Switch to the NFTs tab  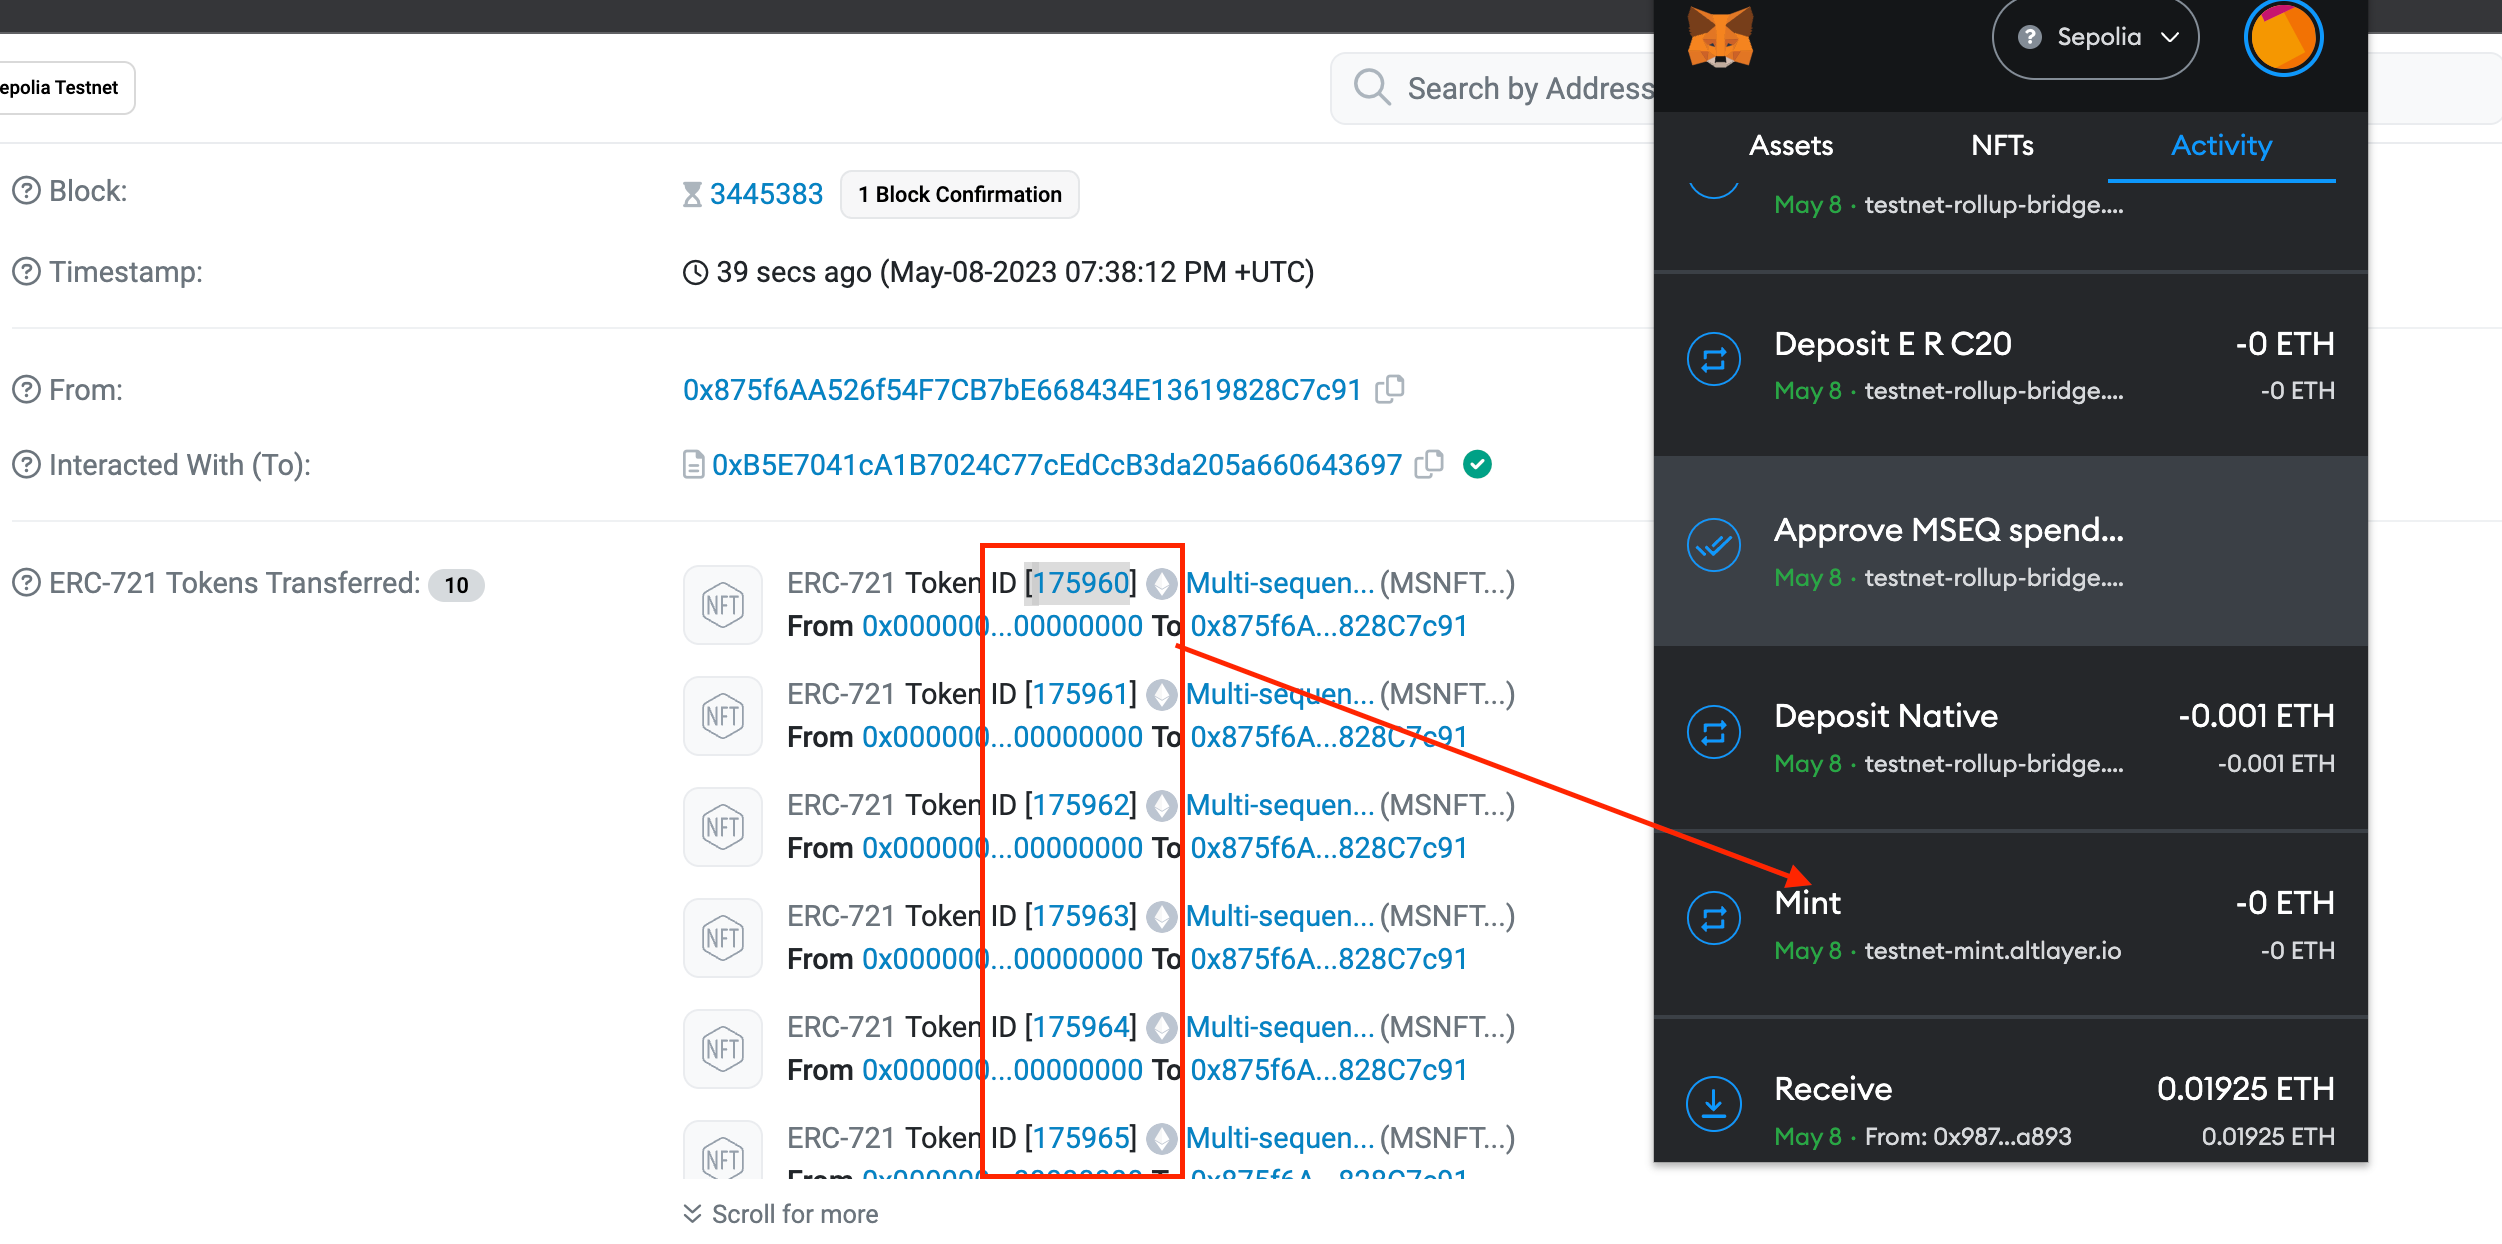click(x=2002, y=146)
